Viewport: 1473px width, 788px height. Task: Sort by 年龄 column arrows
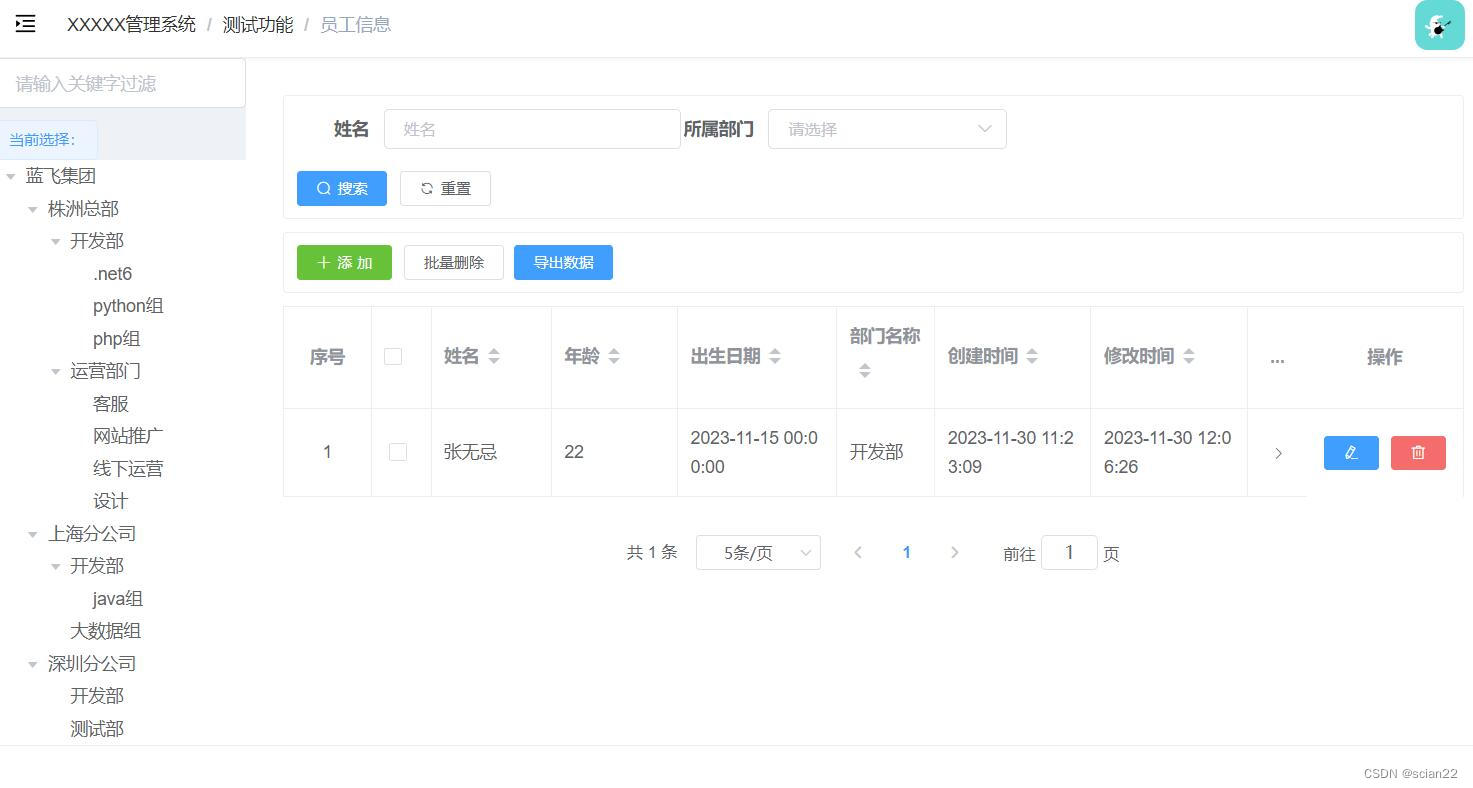pos(614,356)
